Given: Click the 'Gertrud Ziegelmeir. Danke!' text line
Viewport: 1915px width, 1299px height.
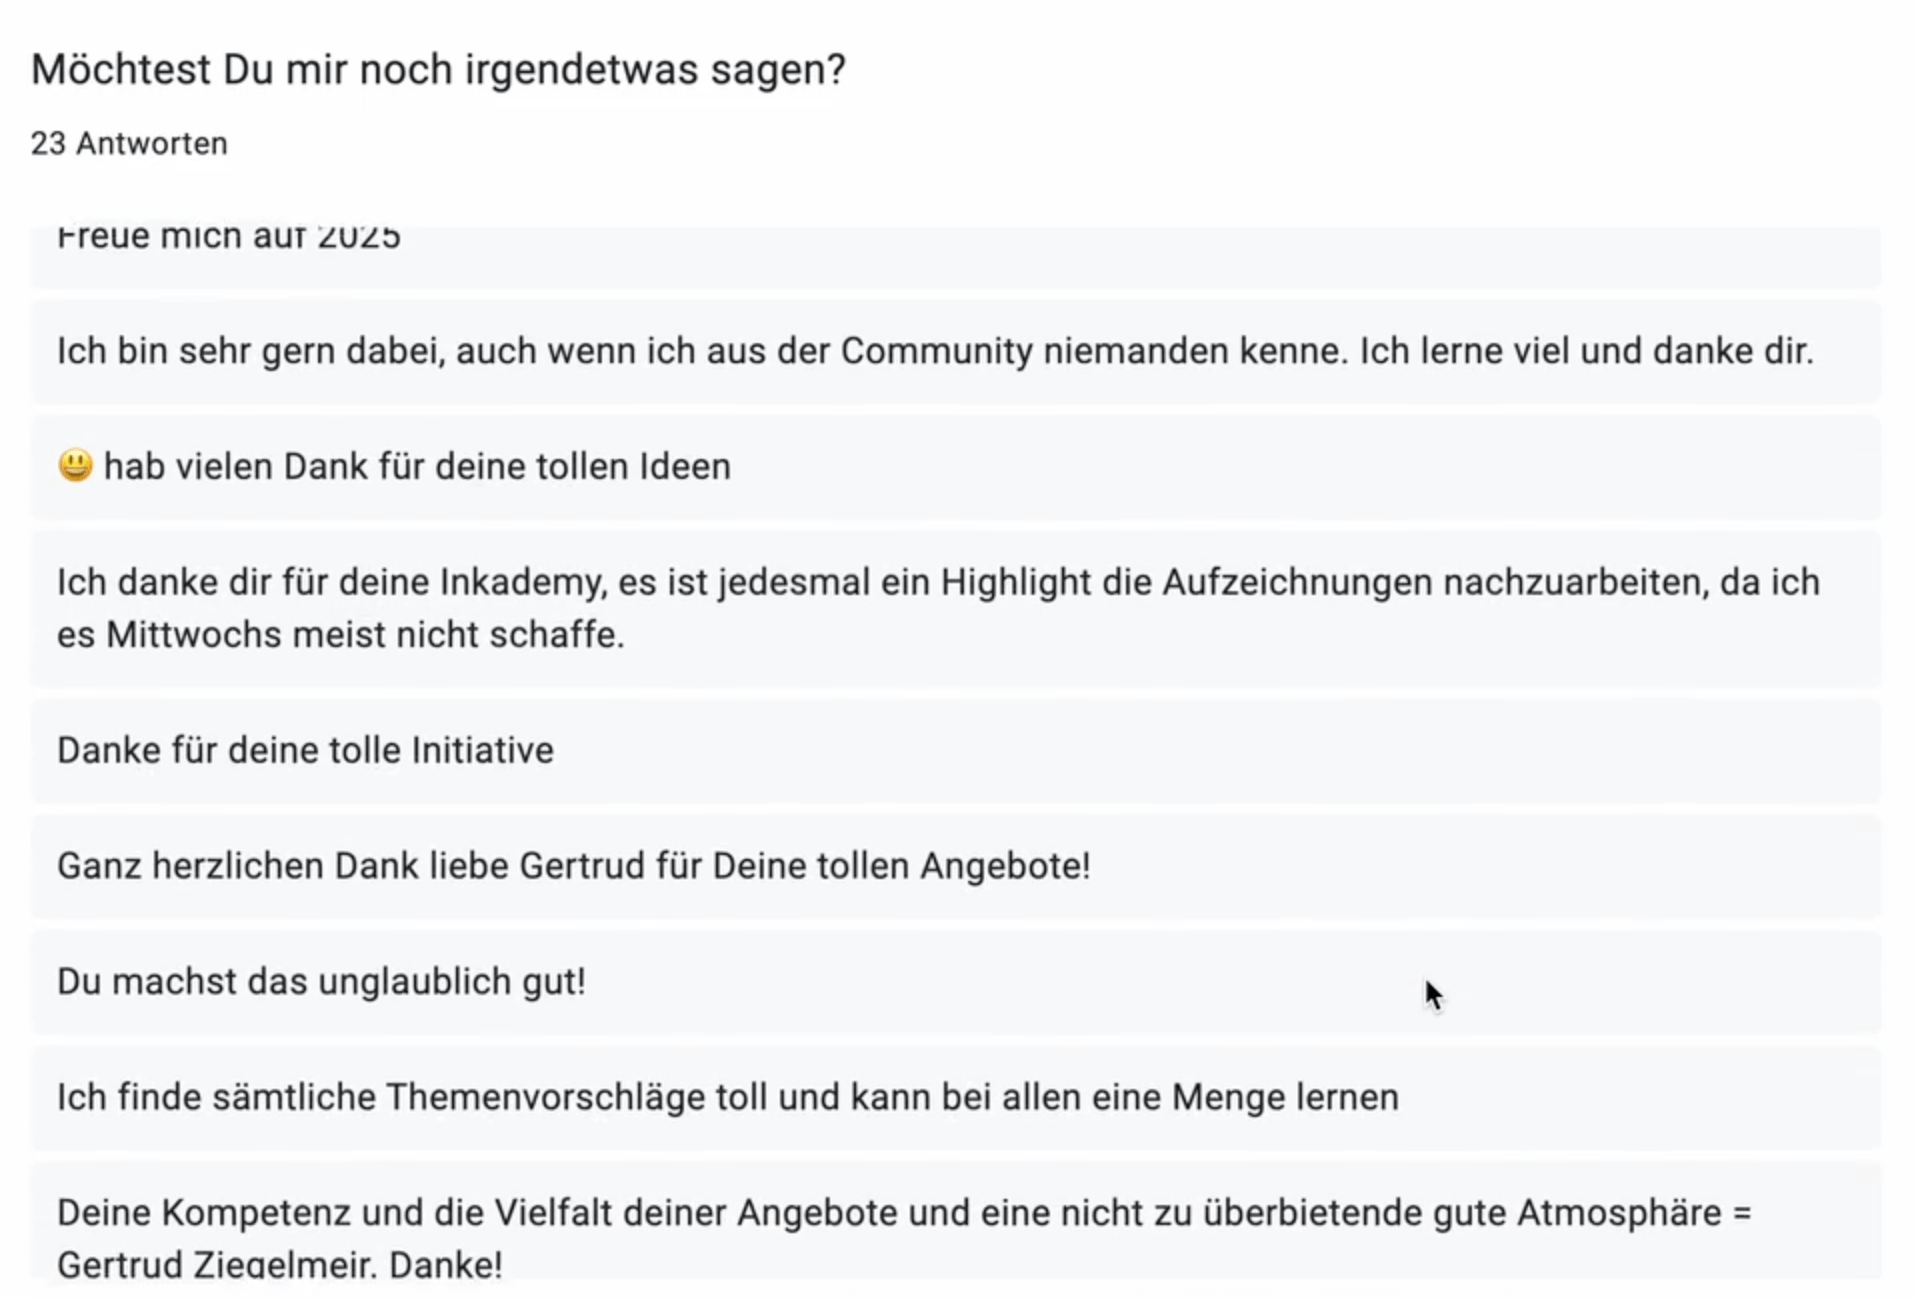Looking at the screenshot, I should pyautogui.click(x=280, y=1263).
